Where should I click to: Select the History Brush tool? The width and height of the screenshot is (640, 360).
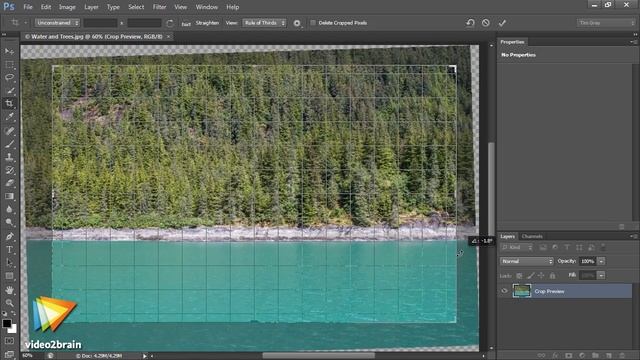pos(9,170)
